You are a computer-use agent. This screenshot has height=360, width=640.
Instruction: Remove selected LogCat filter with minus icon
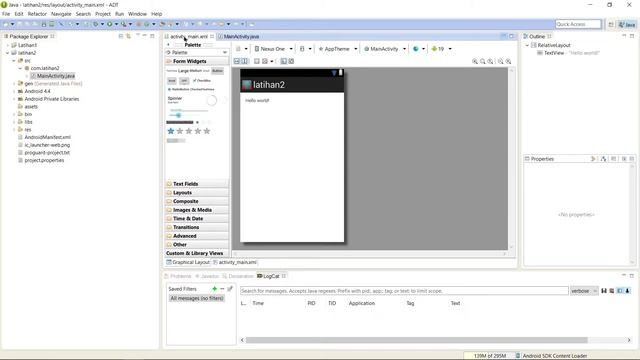point(222,289)
